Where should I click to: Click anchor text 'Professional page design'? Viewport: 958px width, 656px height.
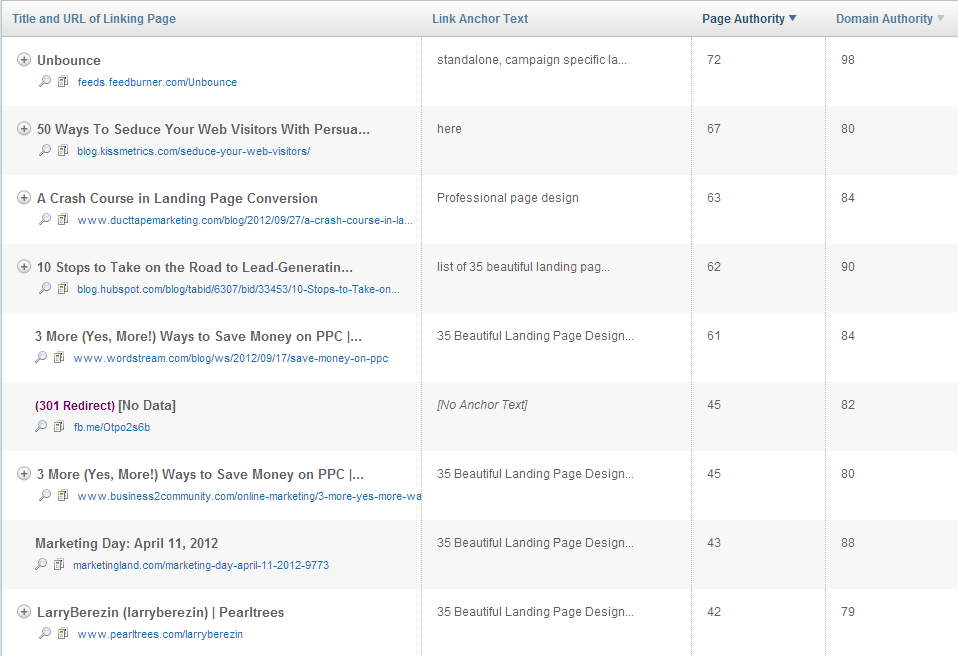click(x=508, y=198)
